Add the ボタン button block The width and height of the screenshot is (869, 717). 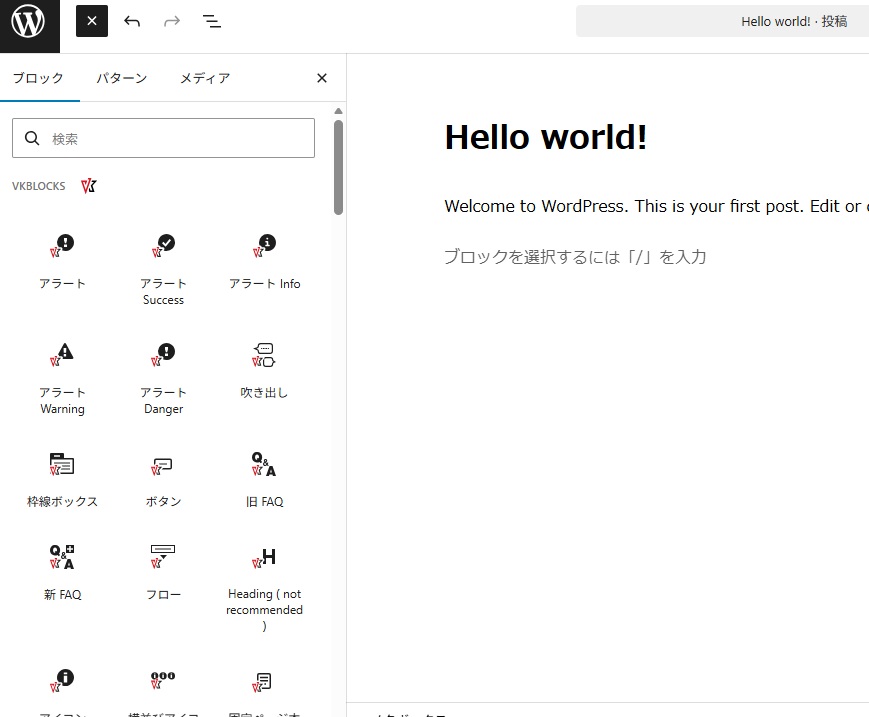[x=163, y=478]
